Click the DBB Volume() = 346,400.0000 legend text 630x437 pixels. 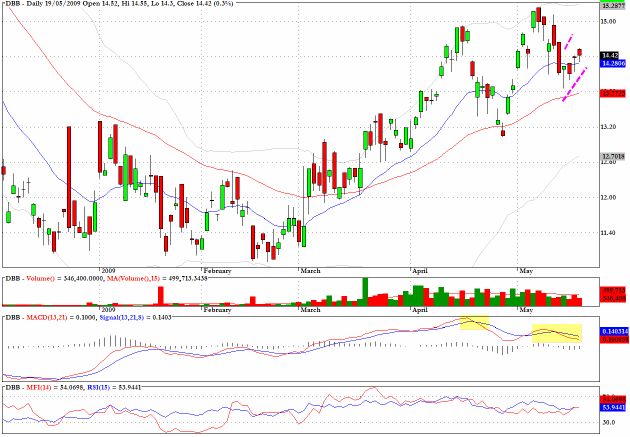55,278
